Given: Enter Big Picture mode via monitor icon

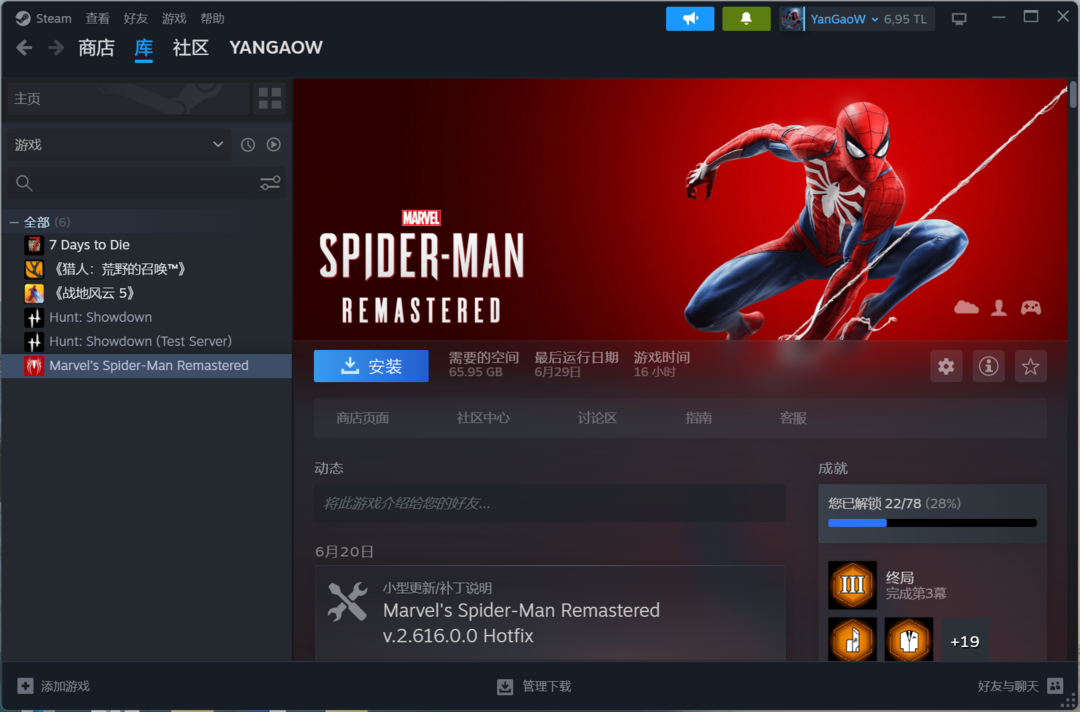Looking at the screenshot, I should coord(959,19).
